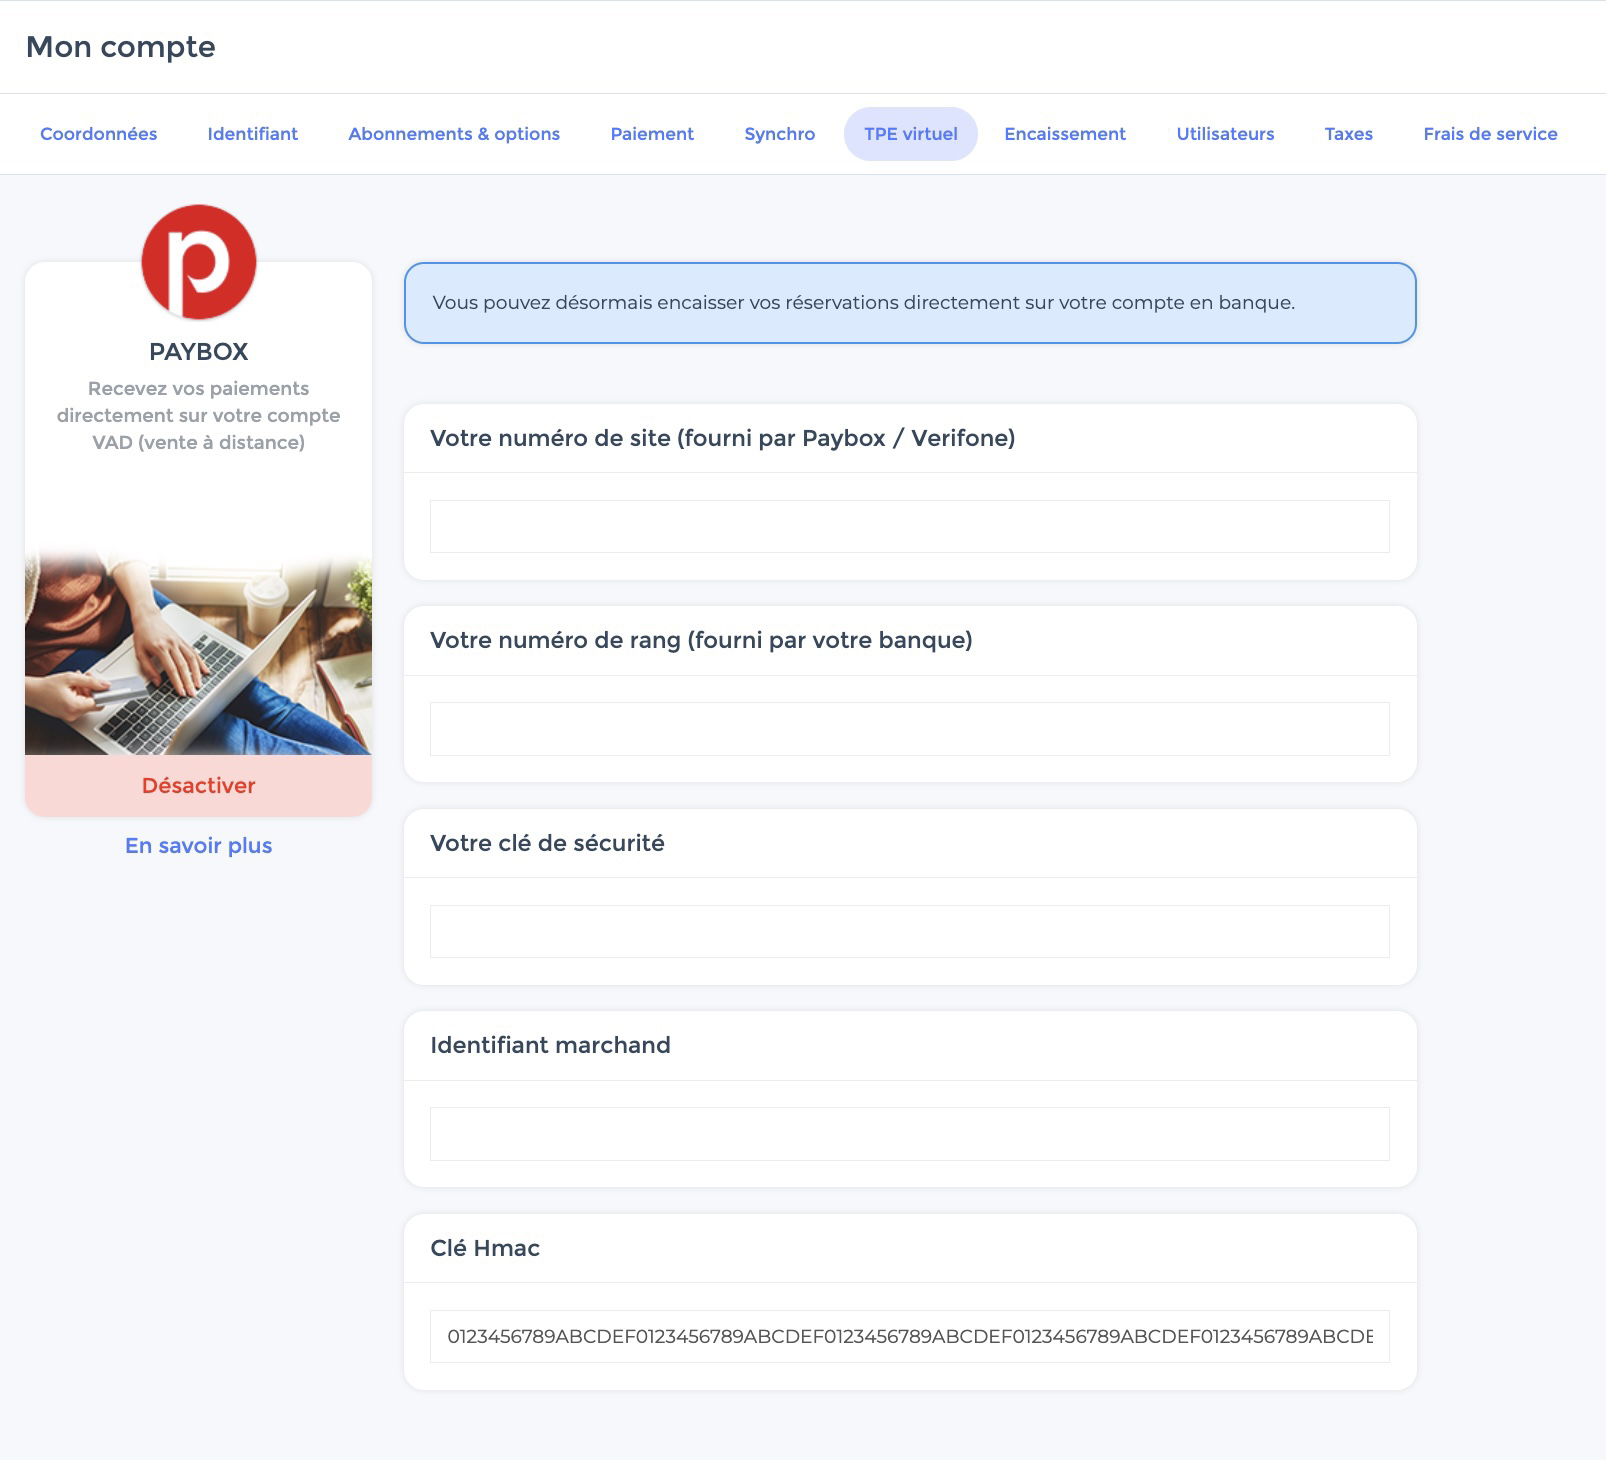This screenshot has width=1606, height=1460.
Task: Select the Synchro tab
Action: coord(779,134)
